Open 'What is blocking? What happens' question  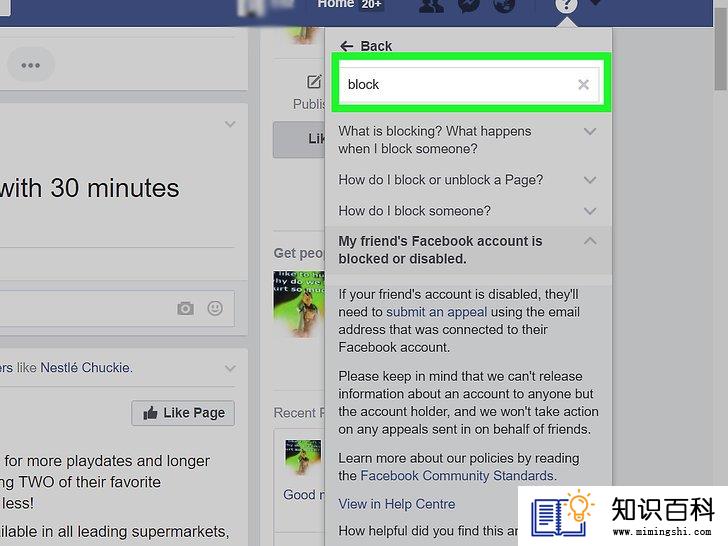coord(435,140)
